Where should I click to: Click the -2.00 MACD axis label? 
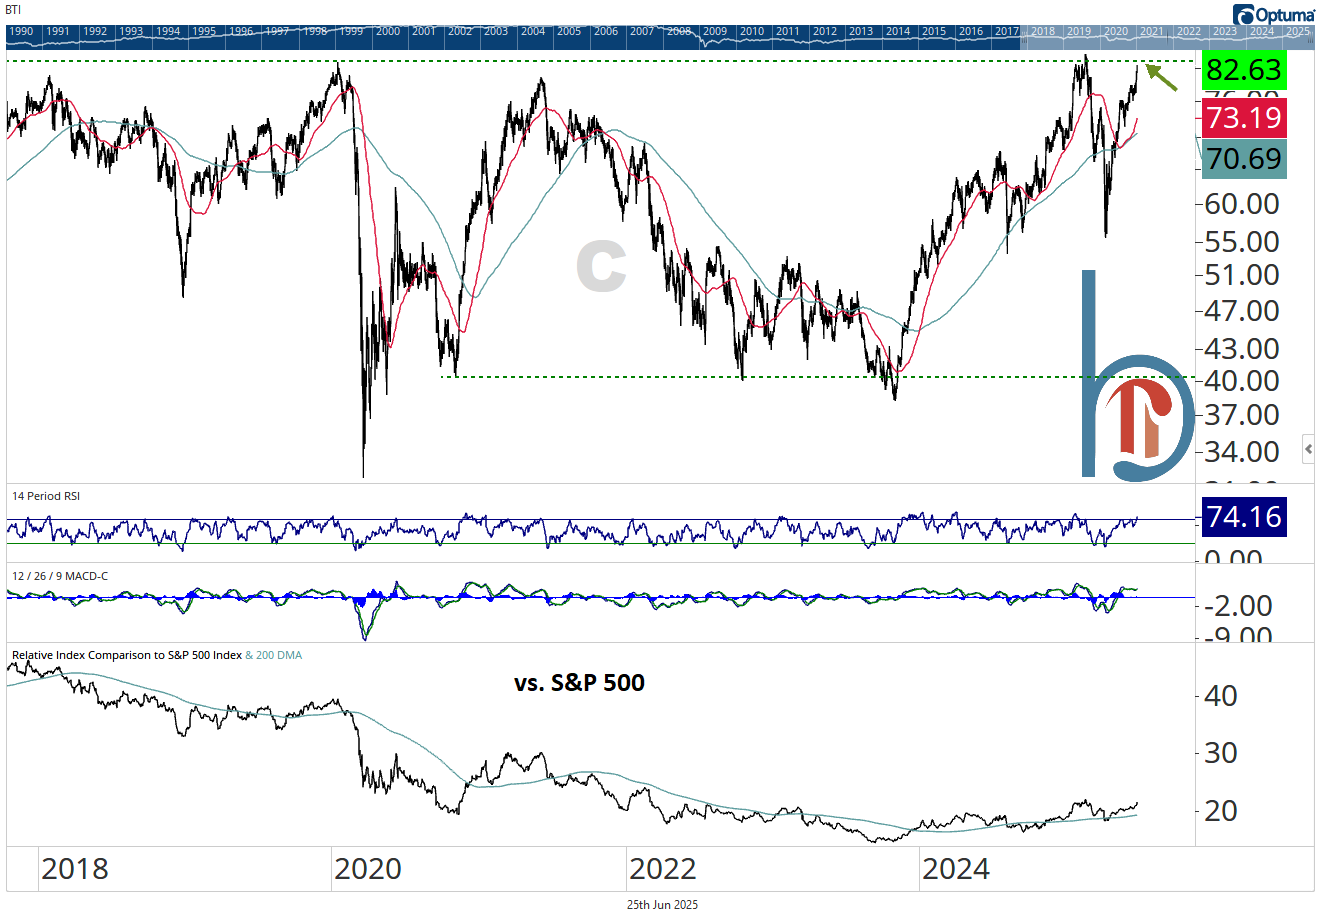(x=1239, y=606)
